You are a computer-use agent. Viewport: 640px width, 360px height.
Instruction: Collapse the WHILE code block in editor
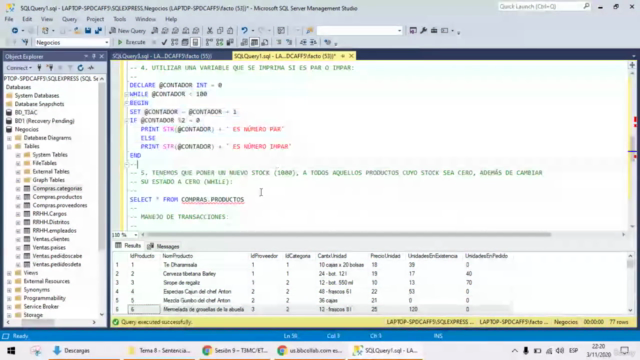127,94
